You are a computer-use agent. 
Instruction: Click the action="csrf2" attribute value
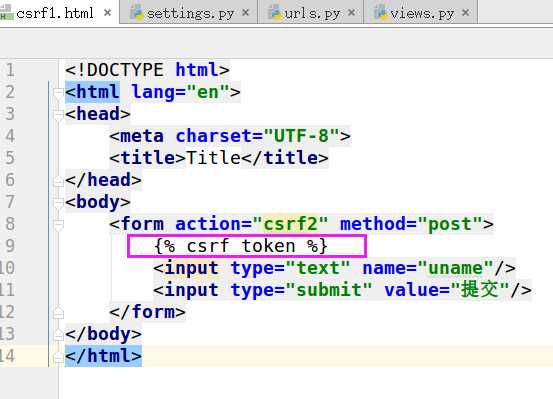coord(291,224)
